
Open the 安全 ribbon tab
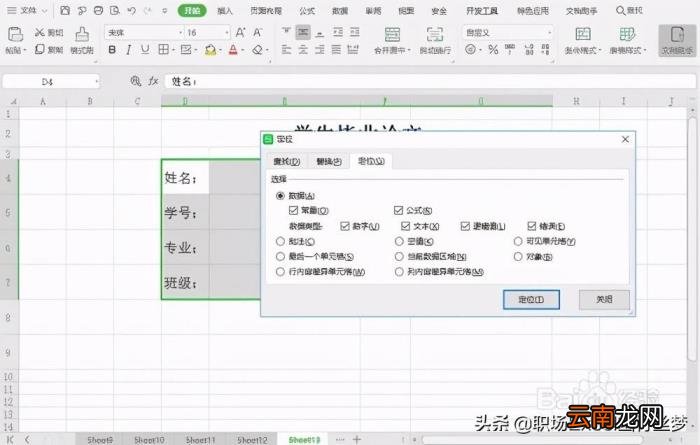pyautogui.click(x=439, y=11)
